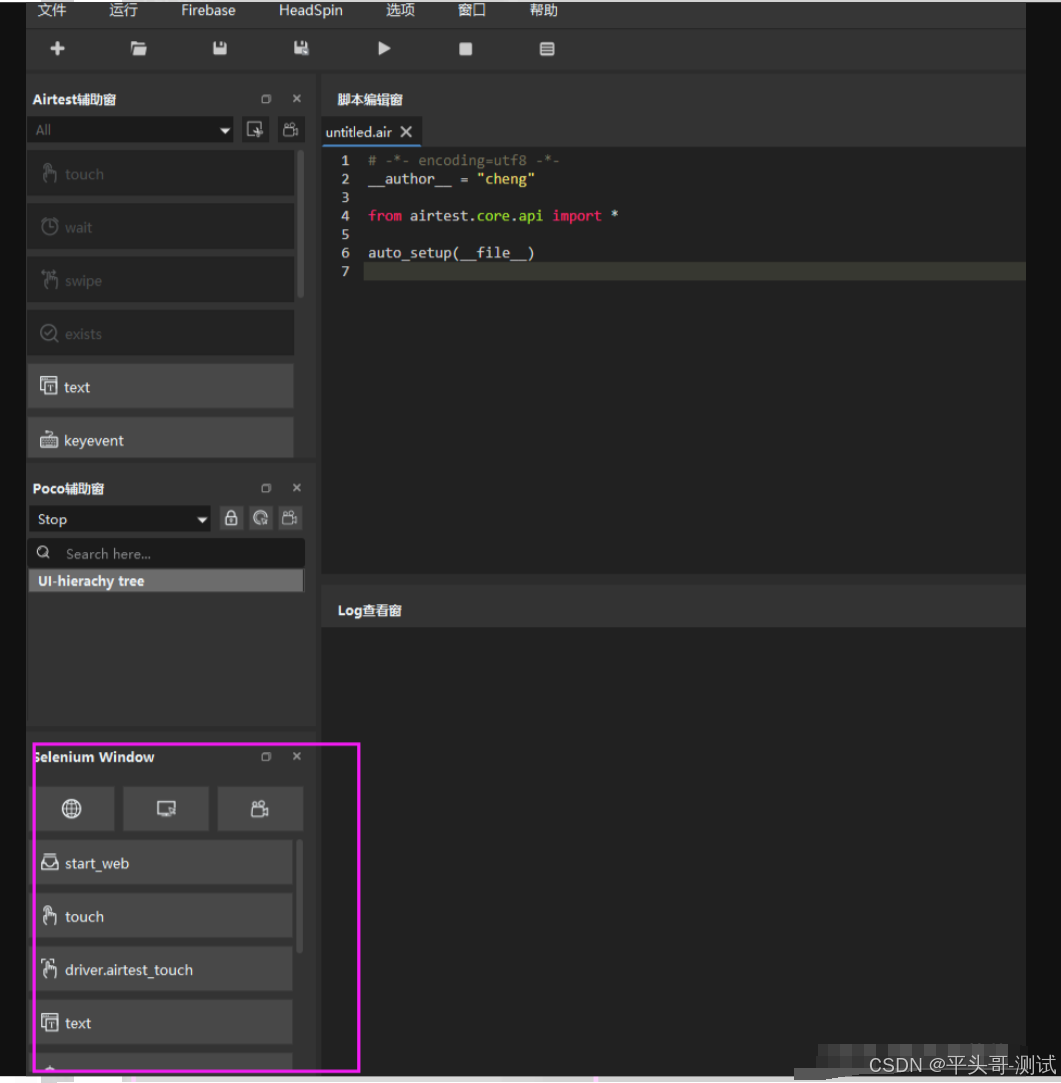Screen dimensions: 1061x1083
Task: Run the script with play button
Action: click(384, 48)
